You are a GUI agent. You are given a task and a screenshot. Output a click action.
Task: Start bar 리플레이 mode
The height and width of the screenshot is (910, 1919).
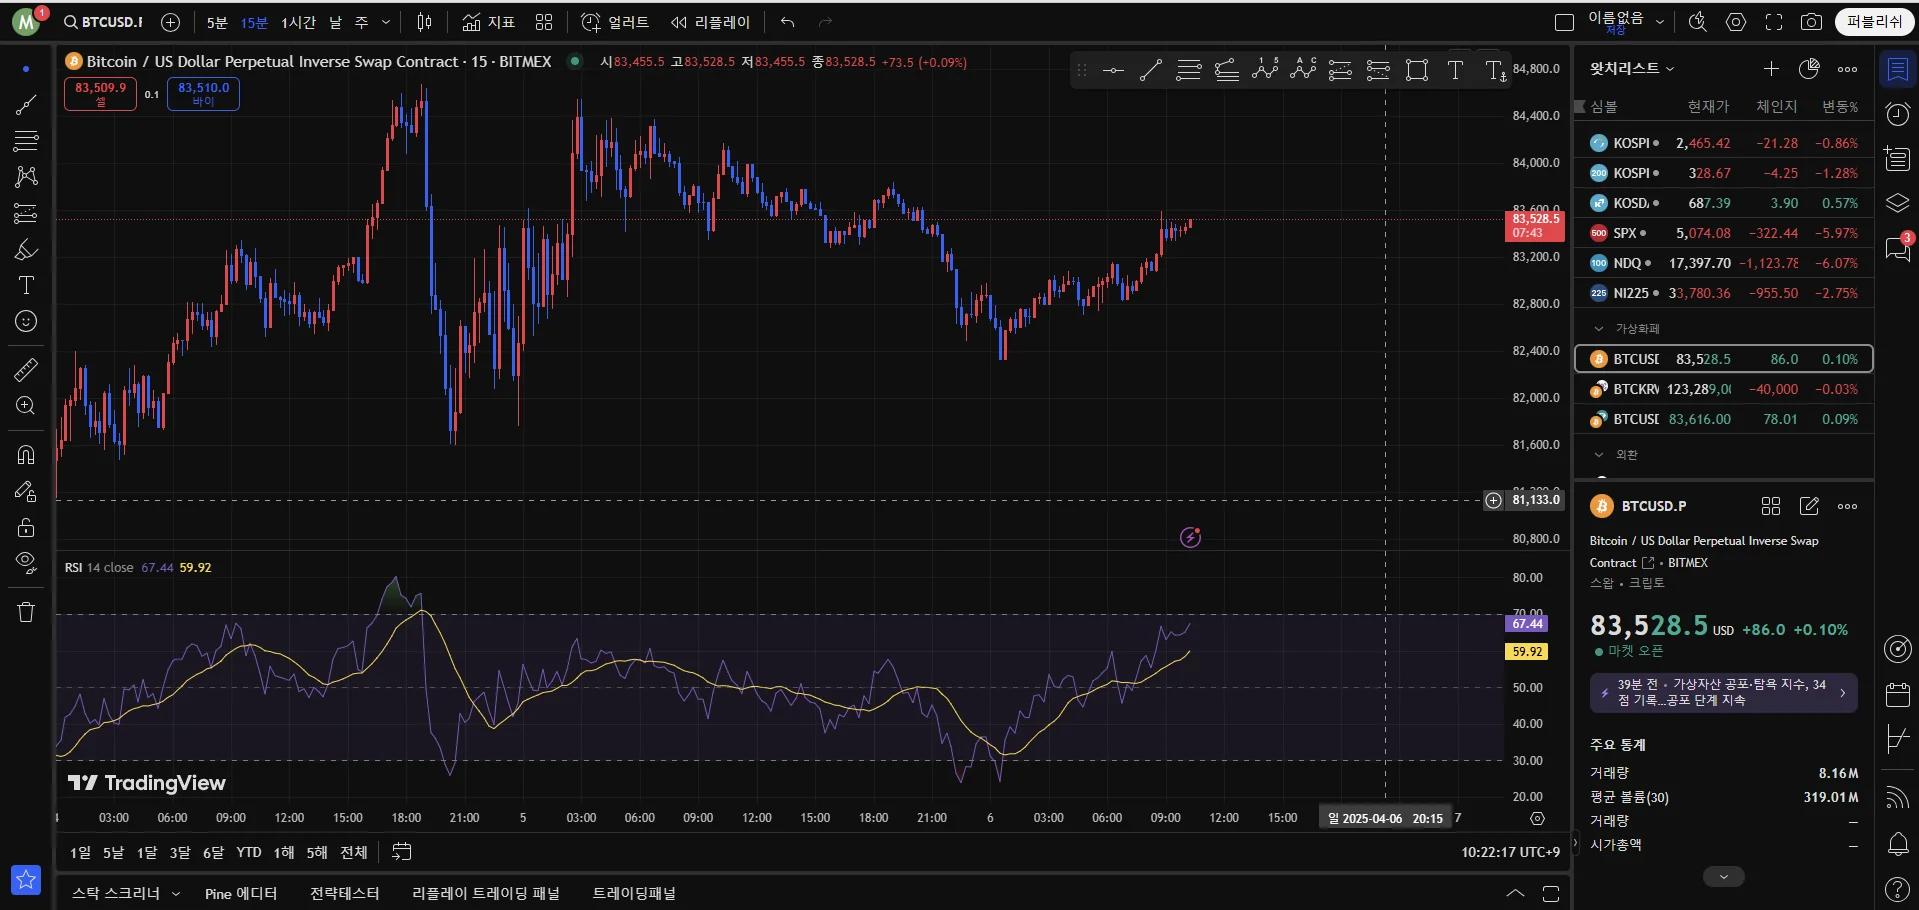710,22
